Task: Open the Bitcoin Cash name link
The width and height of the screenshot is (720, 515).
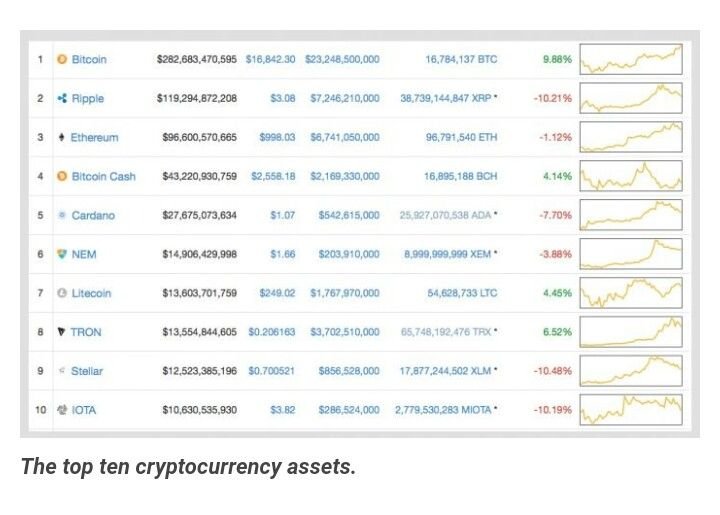Action: pos(104,176)
